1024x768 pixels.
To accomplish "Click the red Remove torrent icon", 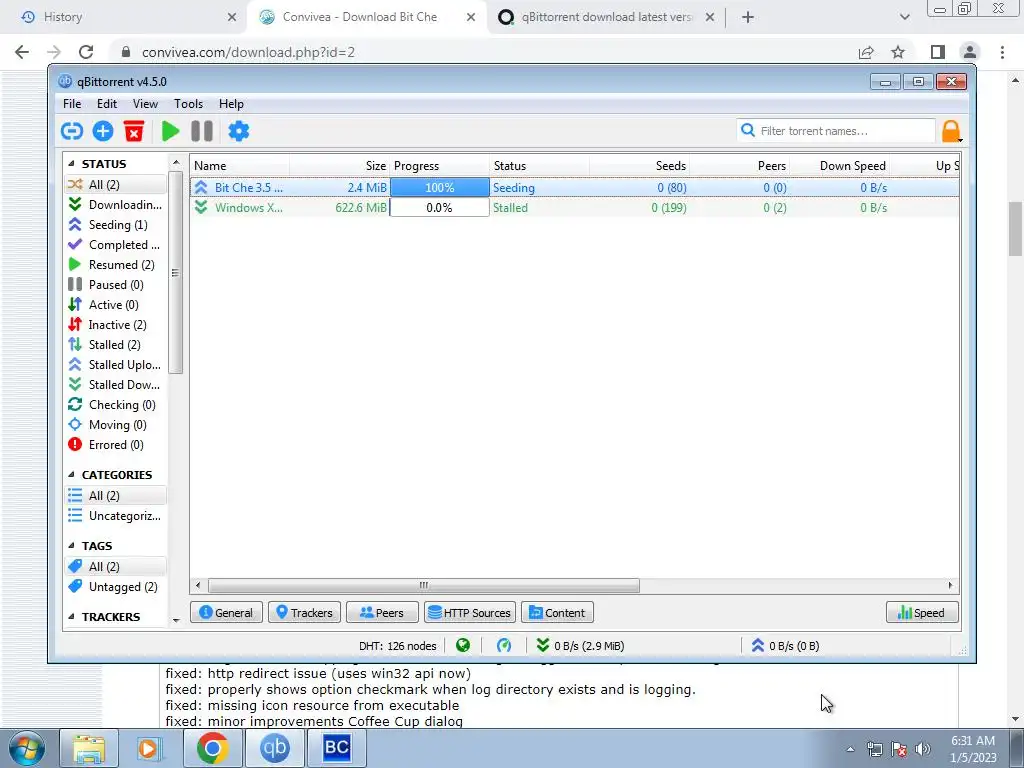I will pyautogui.click(x=134, y=131).
